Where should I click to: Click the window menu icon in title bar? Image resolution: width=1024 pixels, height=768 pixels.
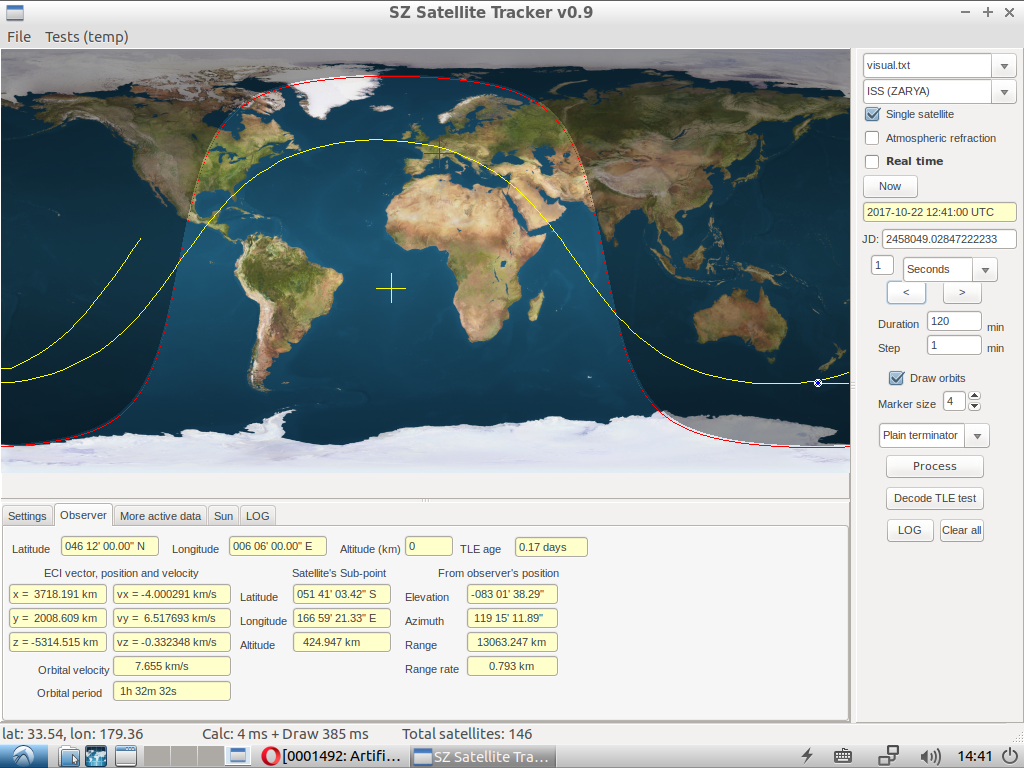coord(14,12)
